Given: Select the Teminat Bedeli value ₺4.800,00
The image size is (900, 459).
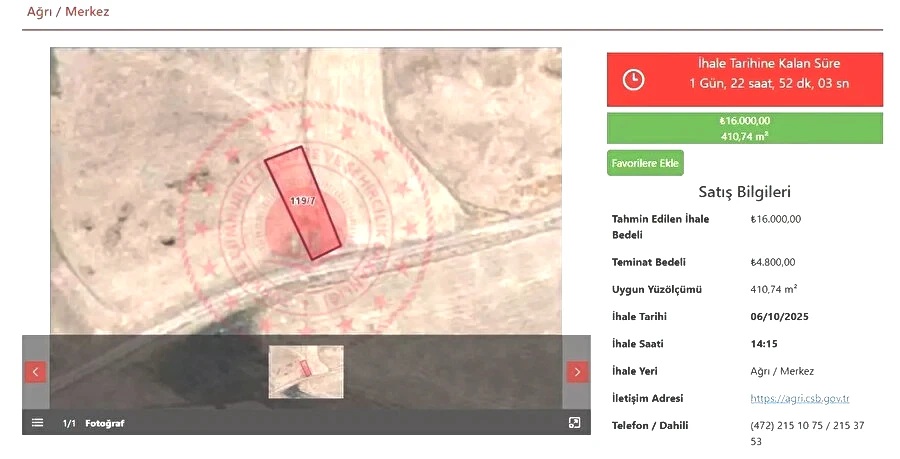Looking at the screenshot, I should pos(772,262).
